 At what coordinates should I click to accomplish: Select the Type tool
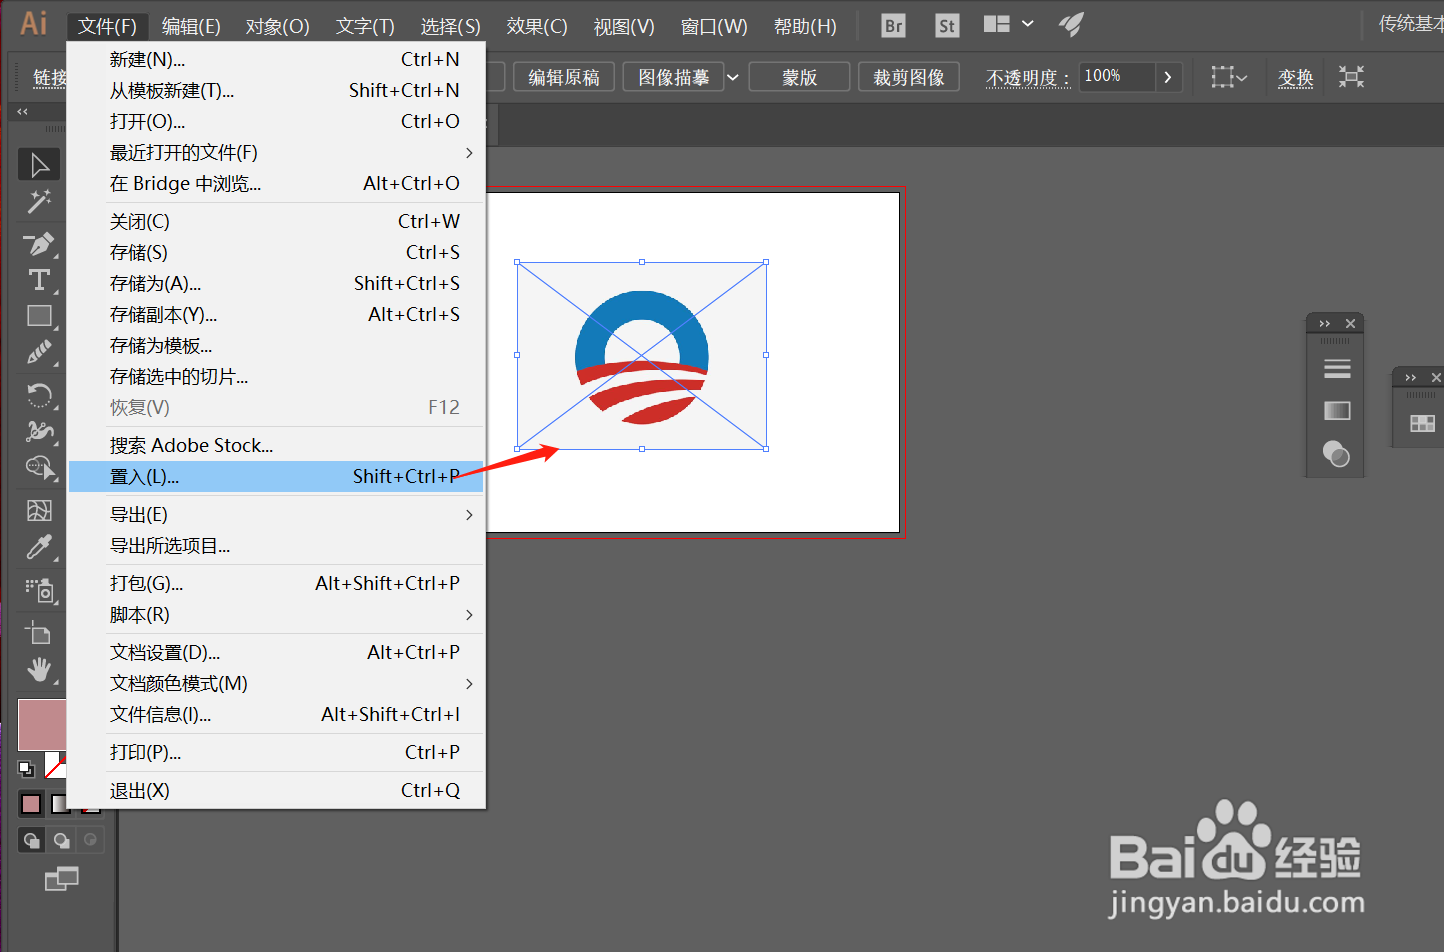[39, 280]
